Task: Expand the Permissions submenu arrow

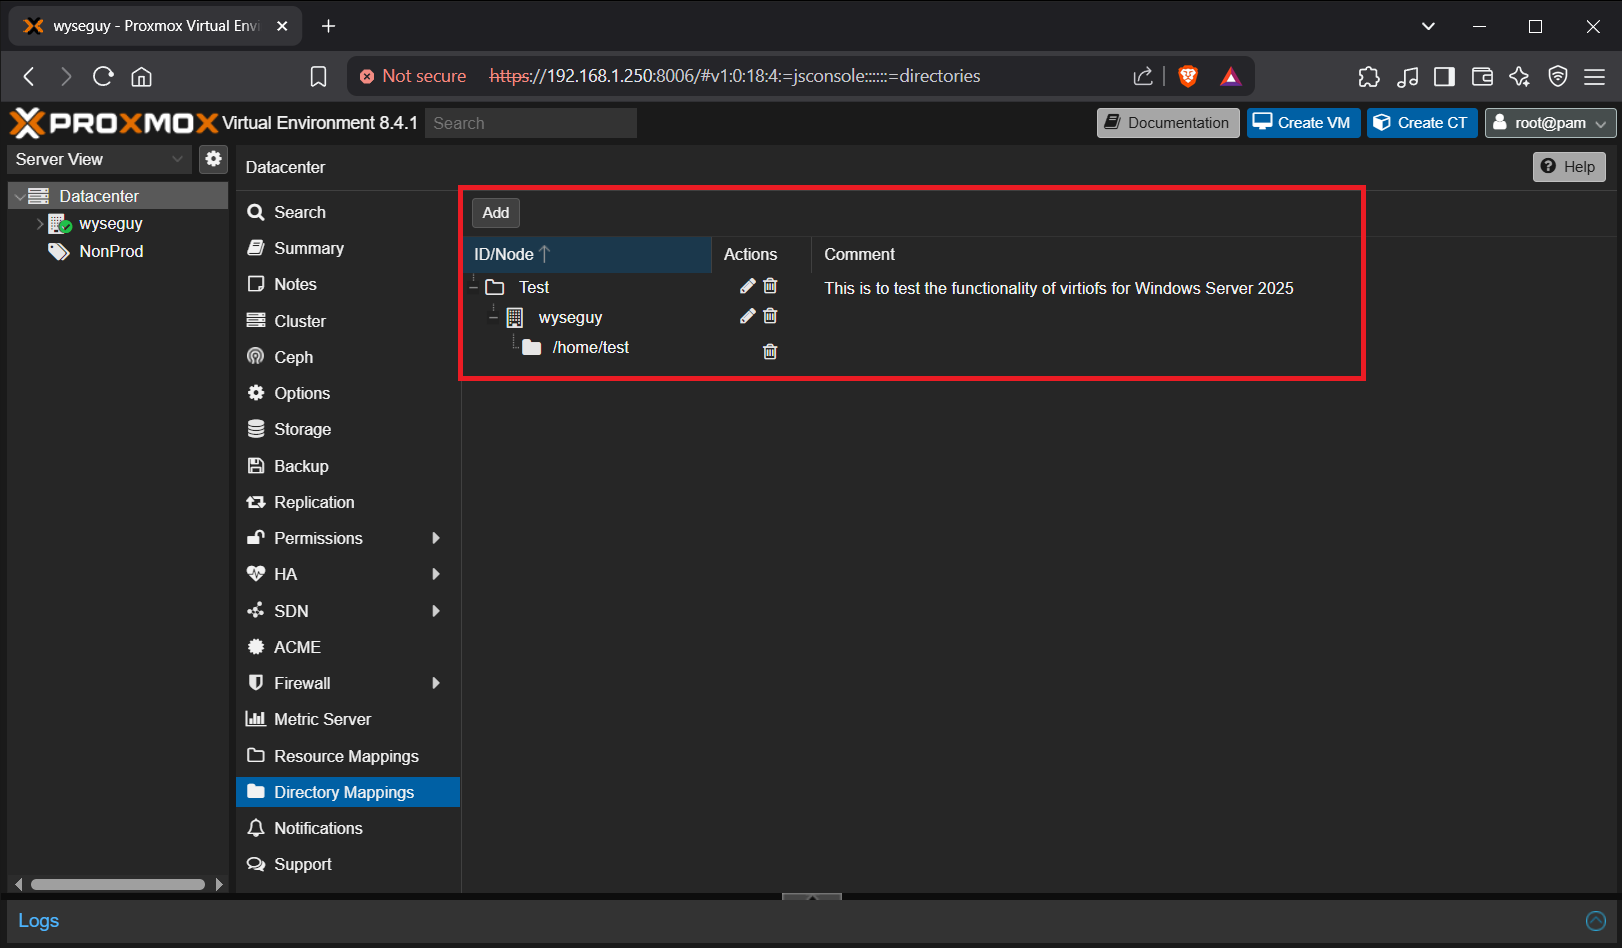Action: pyautogui.click(x=436, y=538)
